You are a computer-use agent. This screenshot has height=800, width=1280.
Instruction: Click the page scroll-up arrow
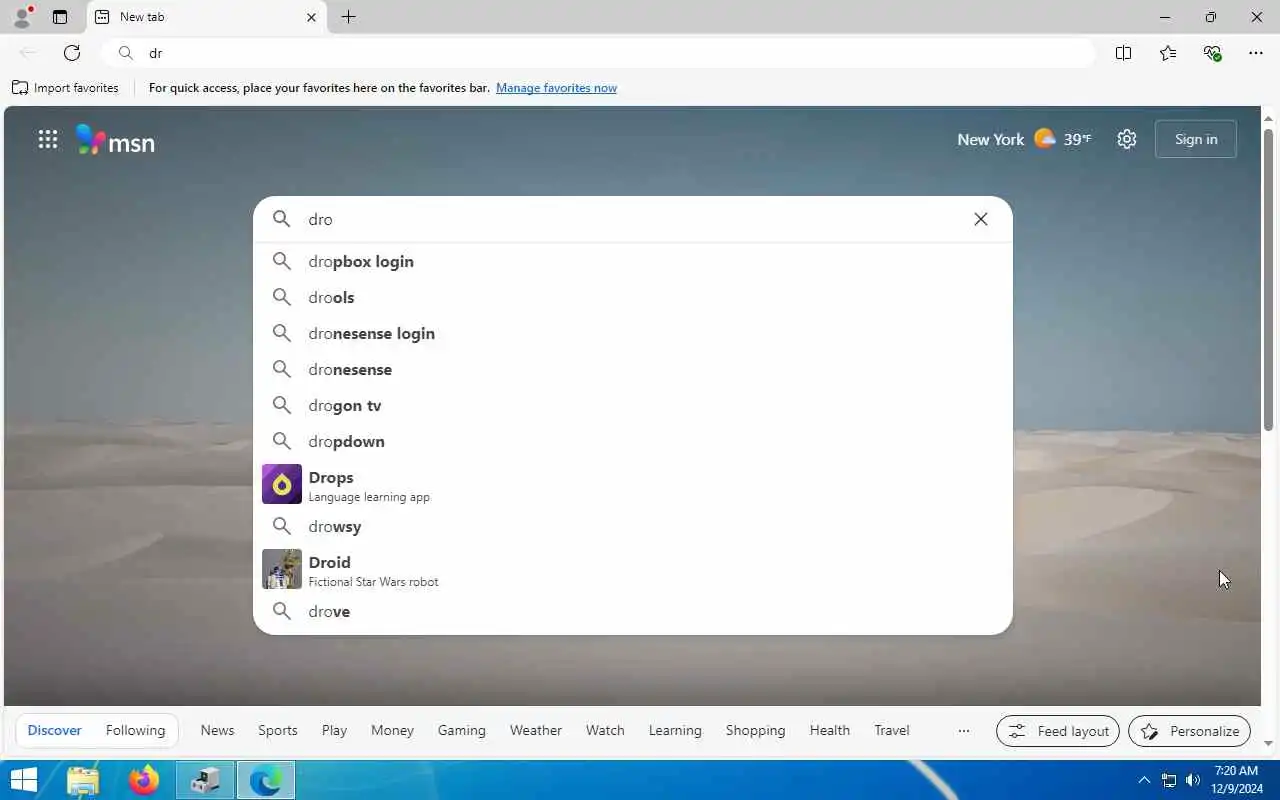[x=1269, y=118]
